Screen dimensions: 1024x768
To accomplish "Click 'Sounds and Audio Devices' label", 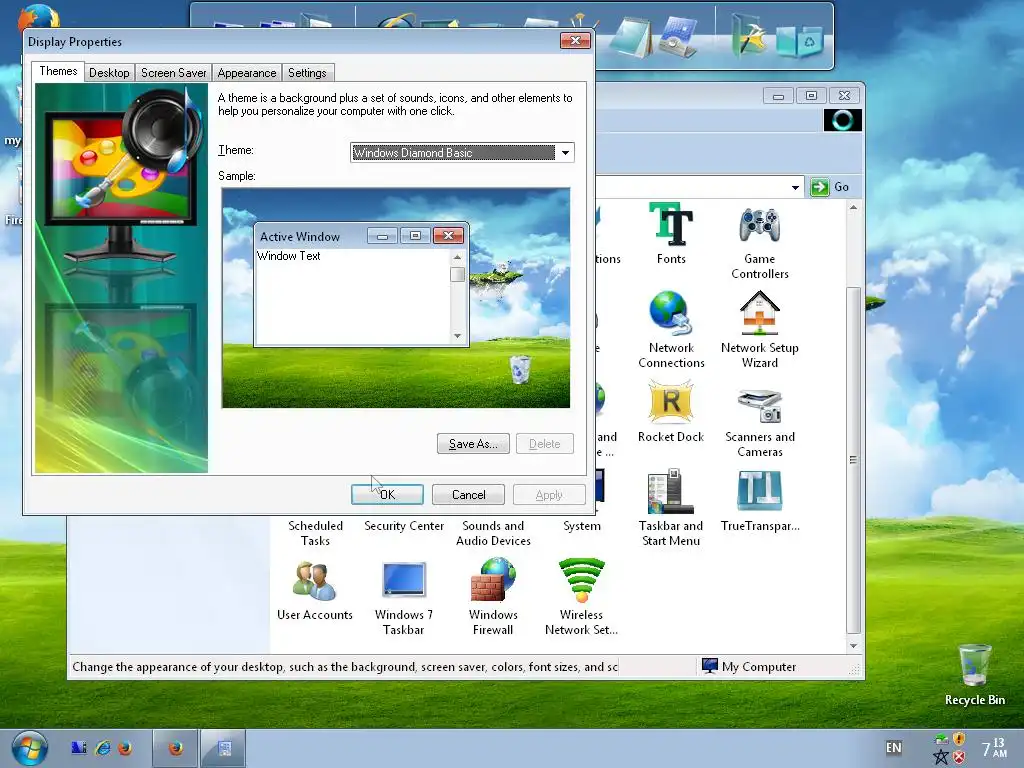I will coord(493,533).
